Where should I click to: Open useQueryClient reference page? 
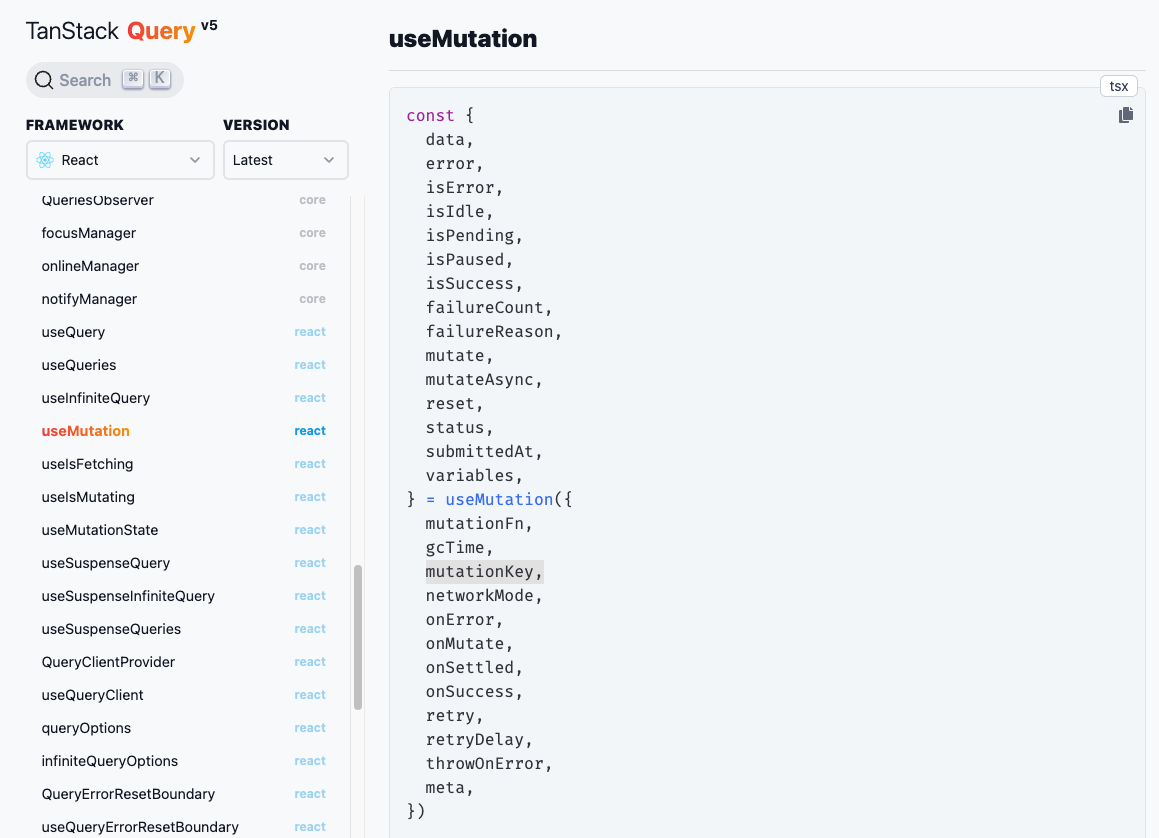[x=92, y=695]
